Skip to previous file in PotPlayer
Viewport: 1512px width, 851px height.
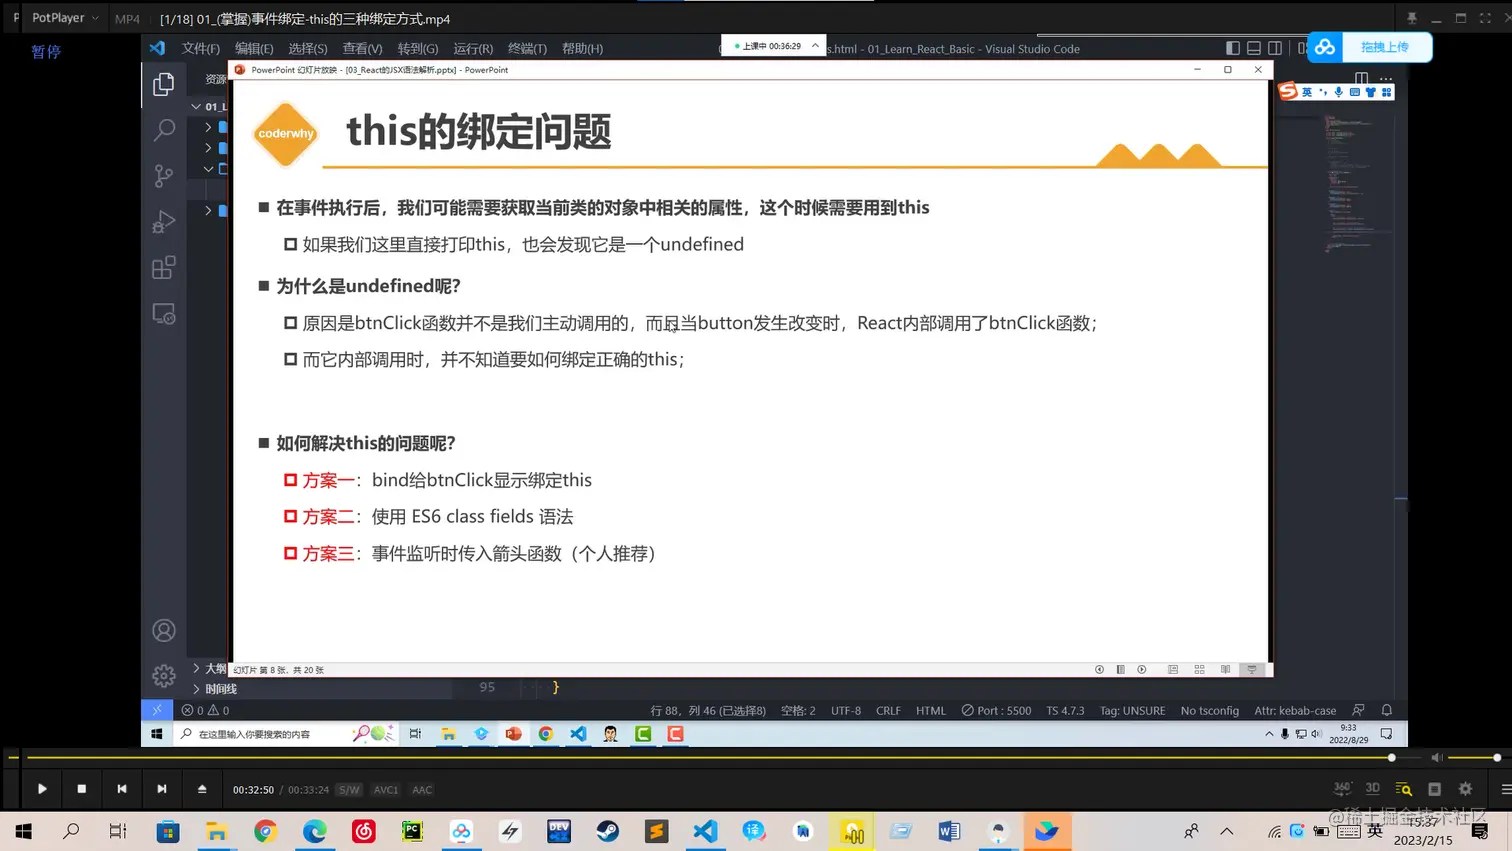pyautogui.click(x=122, y=789)
